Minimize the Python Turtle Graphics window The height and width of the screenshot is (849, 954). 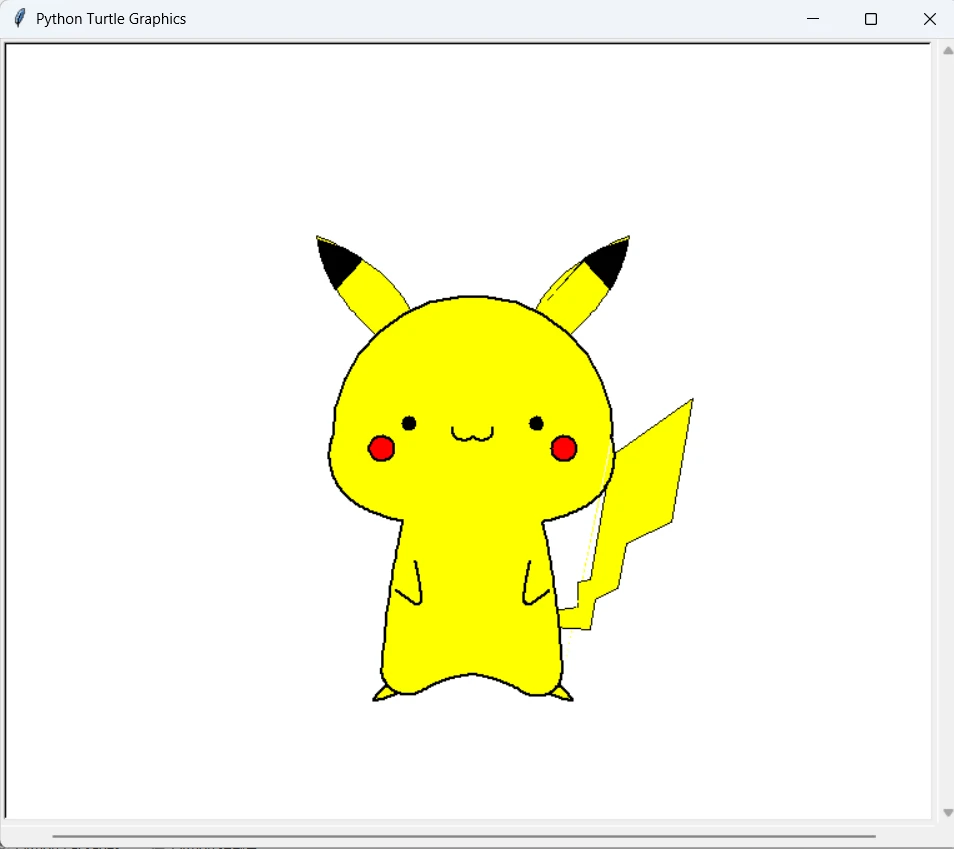click(x=813, y=19)
